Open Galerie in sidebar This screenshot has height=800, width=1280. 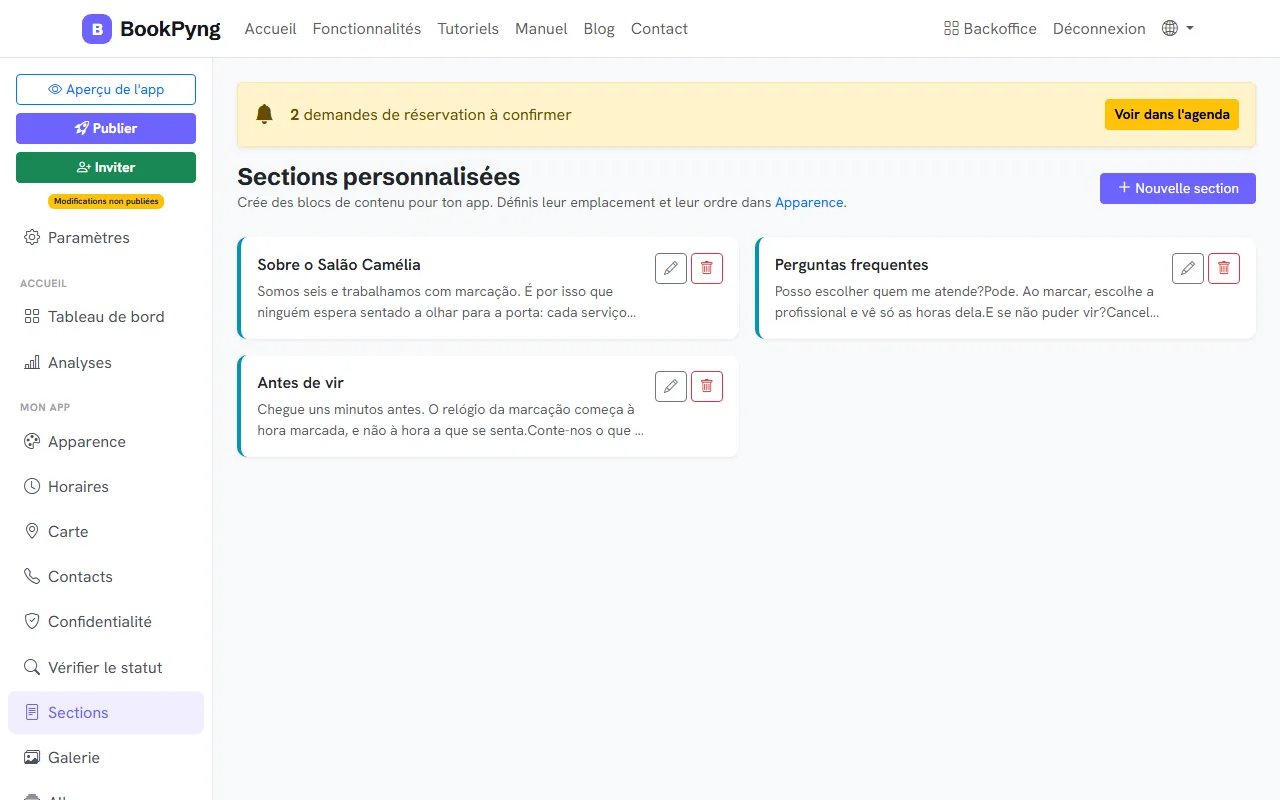coord(106,758)
